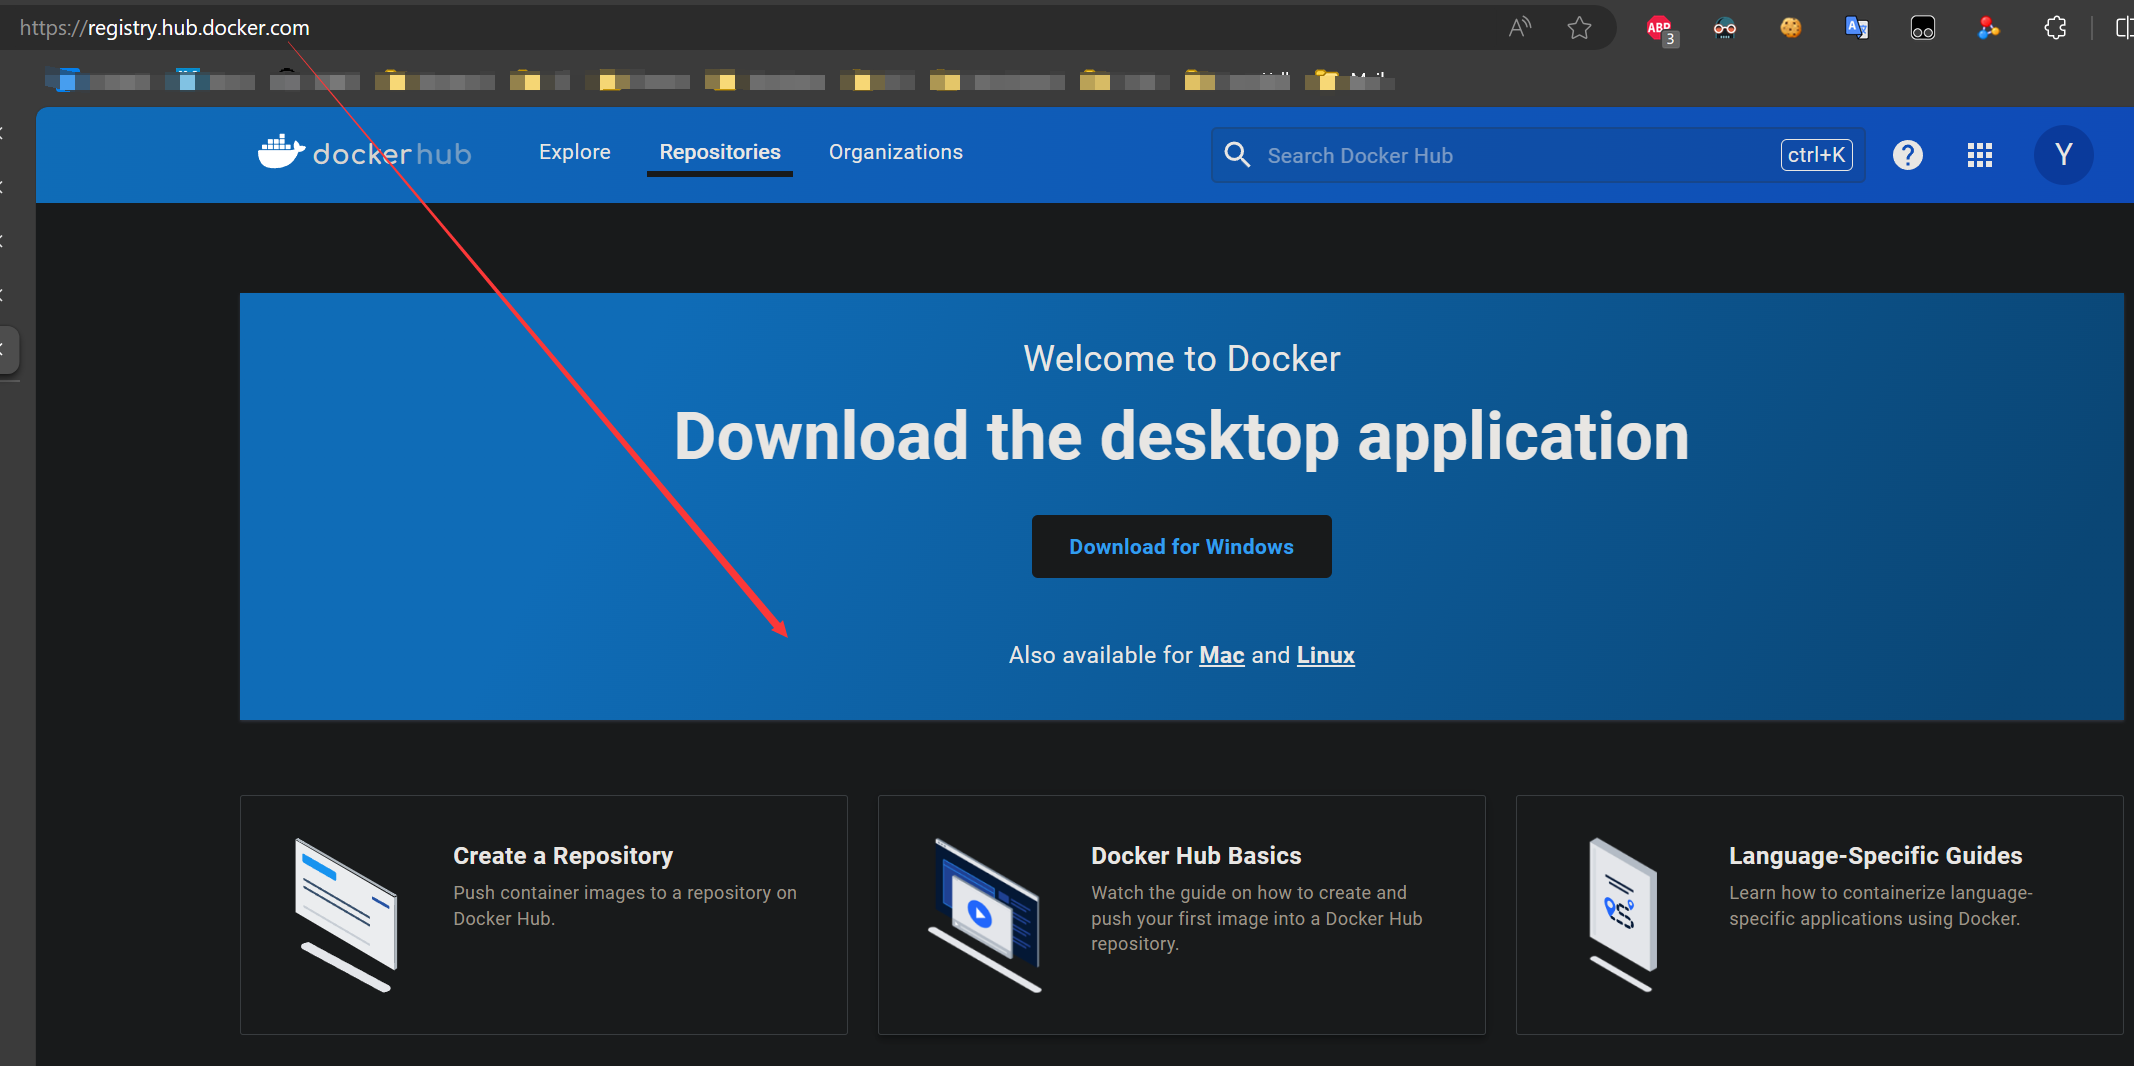Follow the Linux download link
Image resolution: width=2134 pixels, height=1066 pixels.
[x=1325, y=655]
